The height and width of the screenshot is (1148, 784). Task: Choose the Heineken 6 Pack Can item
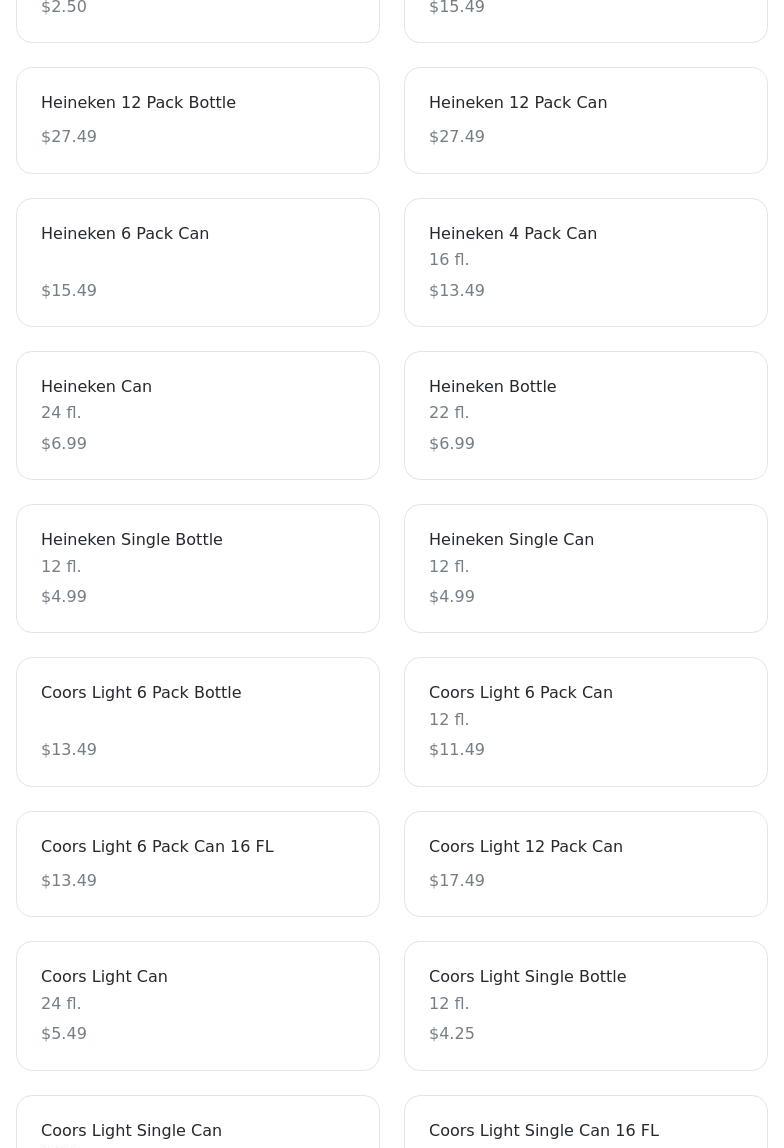(198, 262)
